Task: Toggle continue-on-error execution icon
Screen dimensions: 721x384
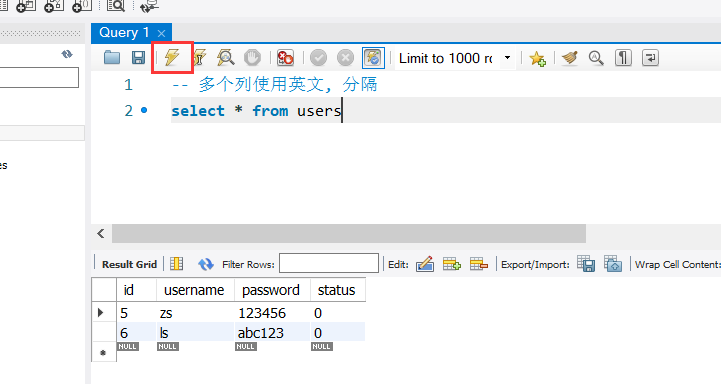Action: coord(285,58)
